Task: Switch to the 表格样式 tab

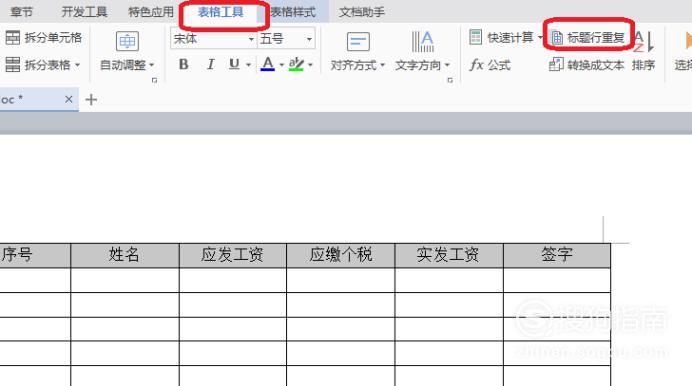Action: tap(293, 12)
